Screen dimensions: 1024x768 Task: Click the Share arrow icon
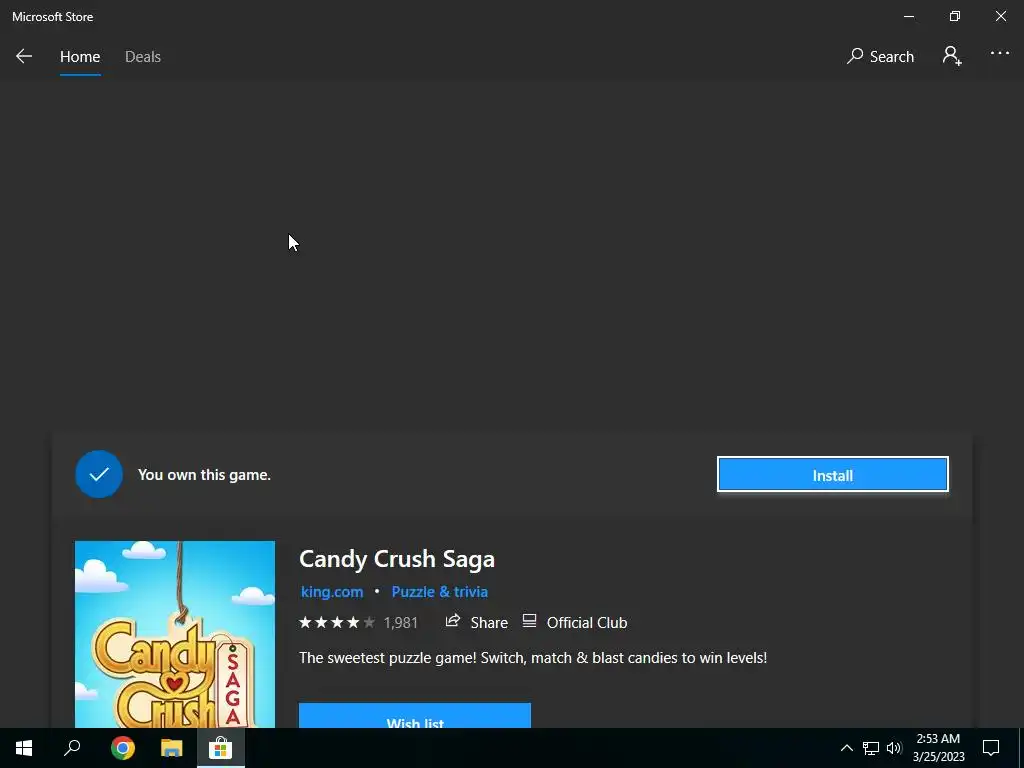(x=453, y=621)
